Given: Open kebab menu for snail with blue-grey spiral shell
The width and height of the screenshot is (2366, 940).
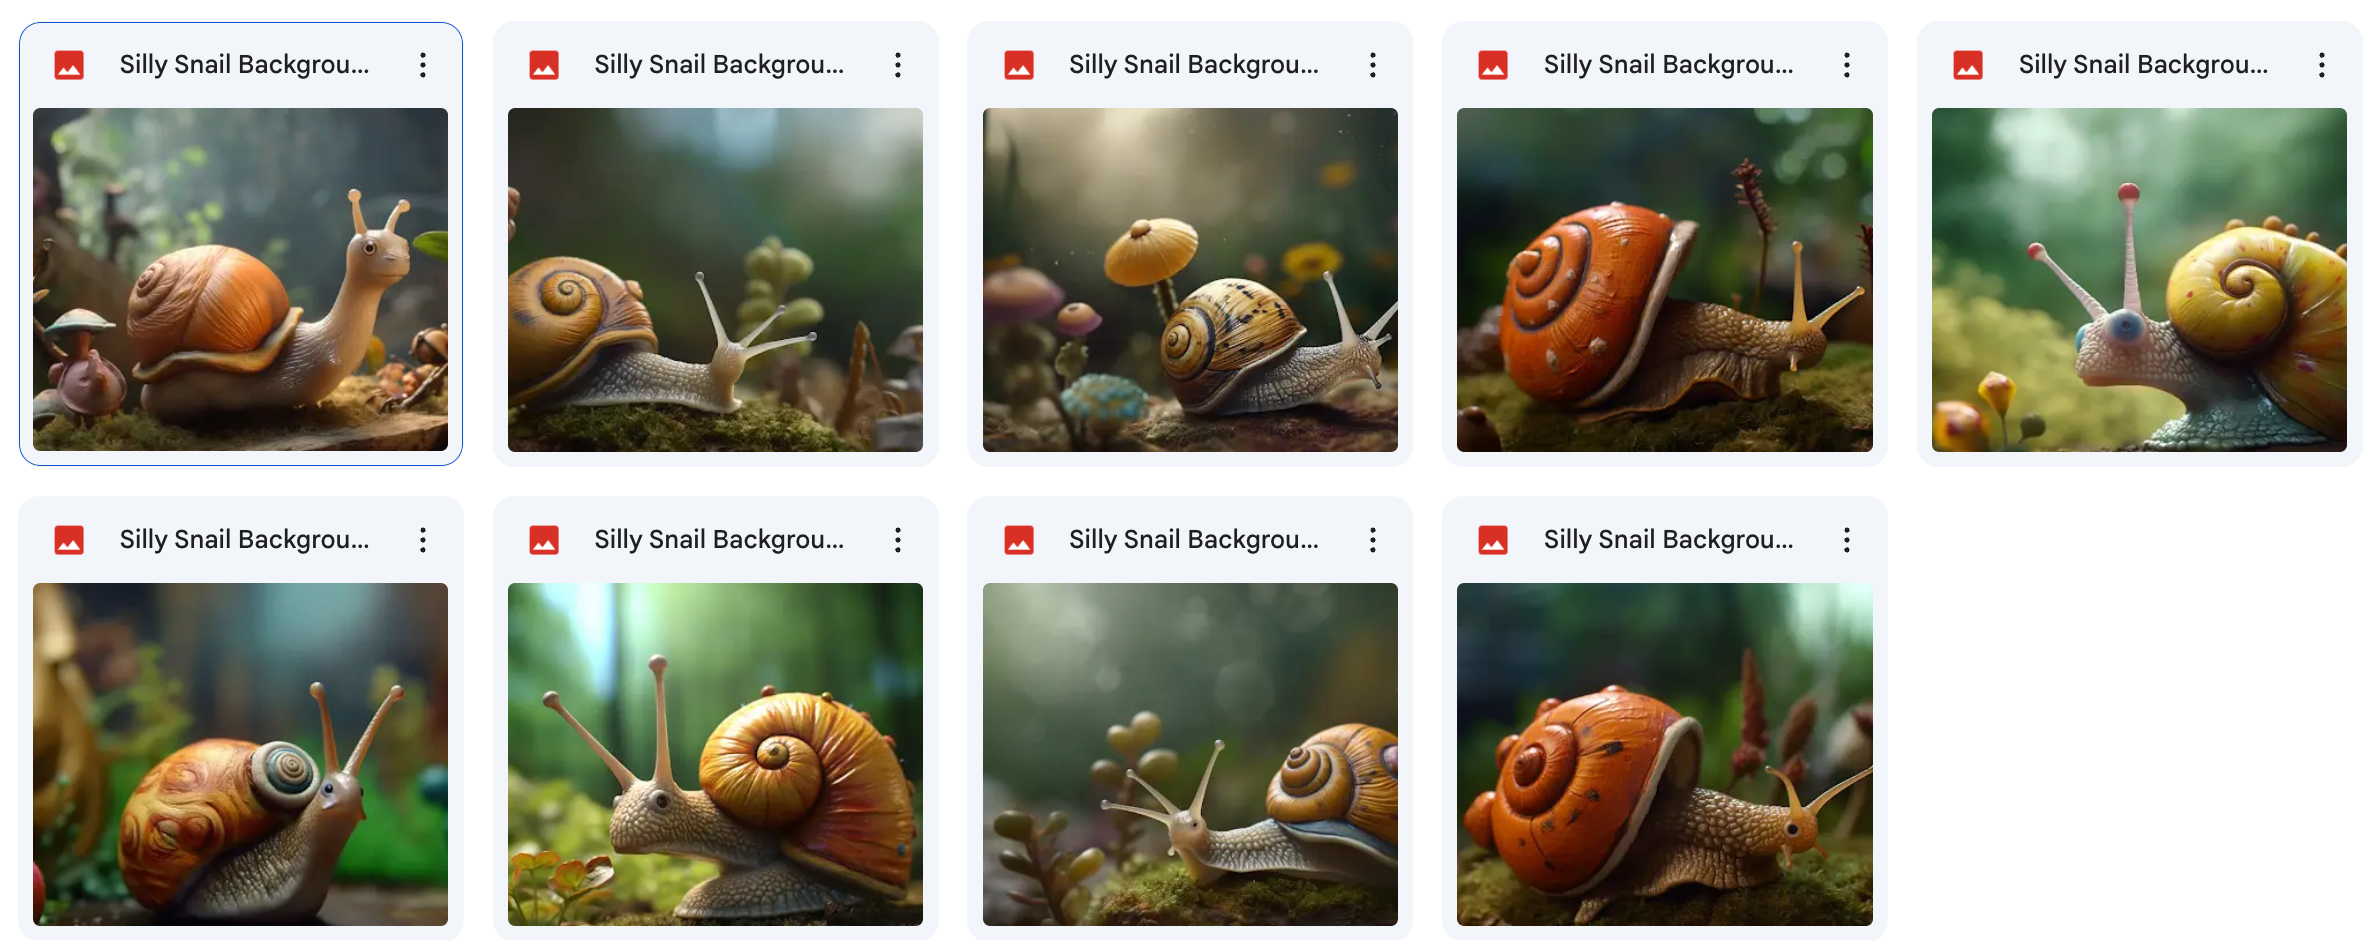Looking at the screenshot, I should tap(423, 540).
